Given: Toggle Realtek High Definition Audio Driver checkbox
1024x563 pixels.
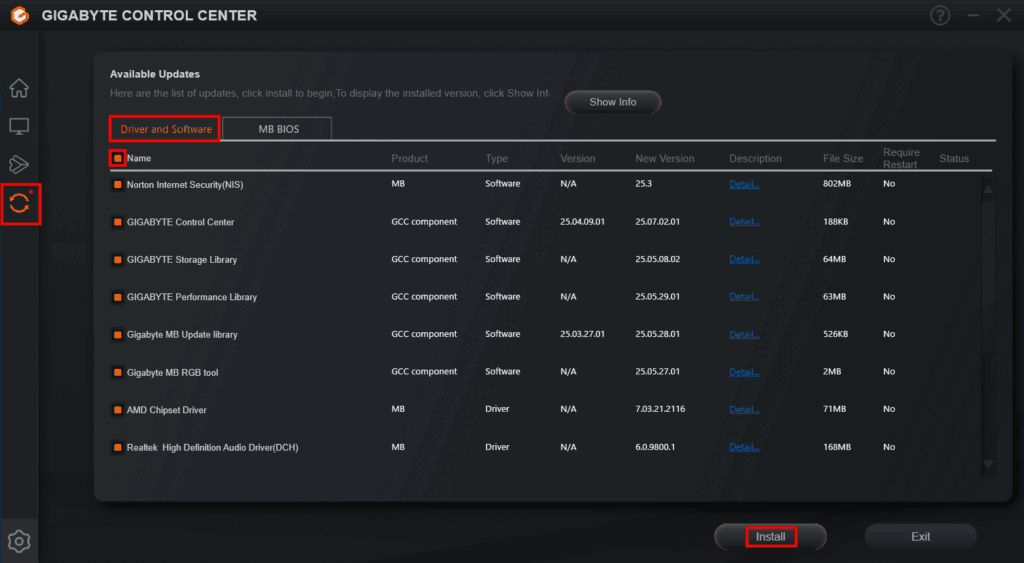Looking at the screenshot, I should [x=118, y=447].
